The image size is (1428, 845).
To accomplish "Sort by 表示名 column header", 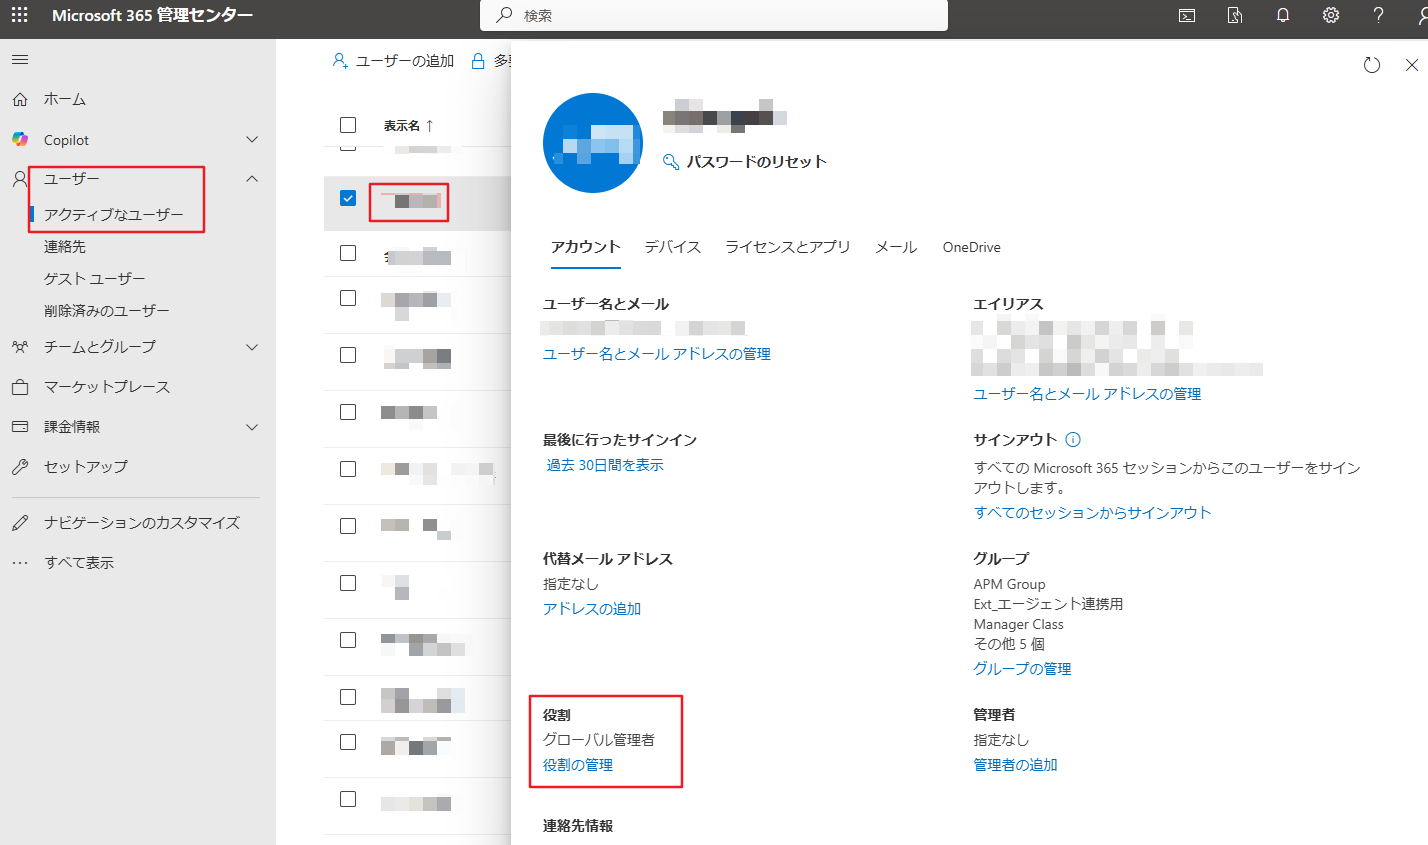I will tap(408, 125).
